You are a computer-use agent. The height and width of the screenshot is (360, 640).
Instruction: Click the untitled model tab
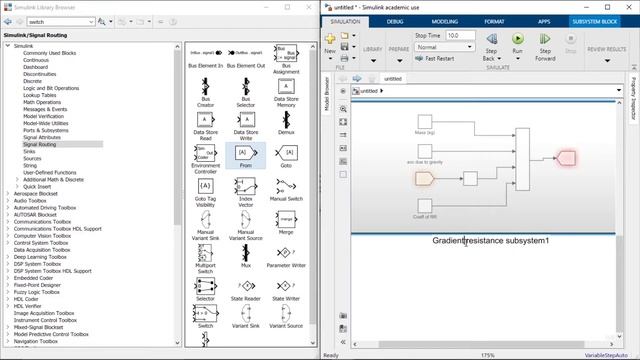pyautogui.click(x=393, y=79)
